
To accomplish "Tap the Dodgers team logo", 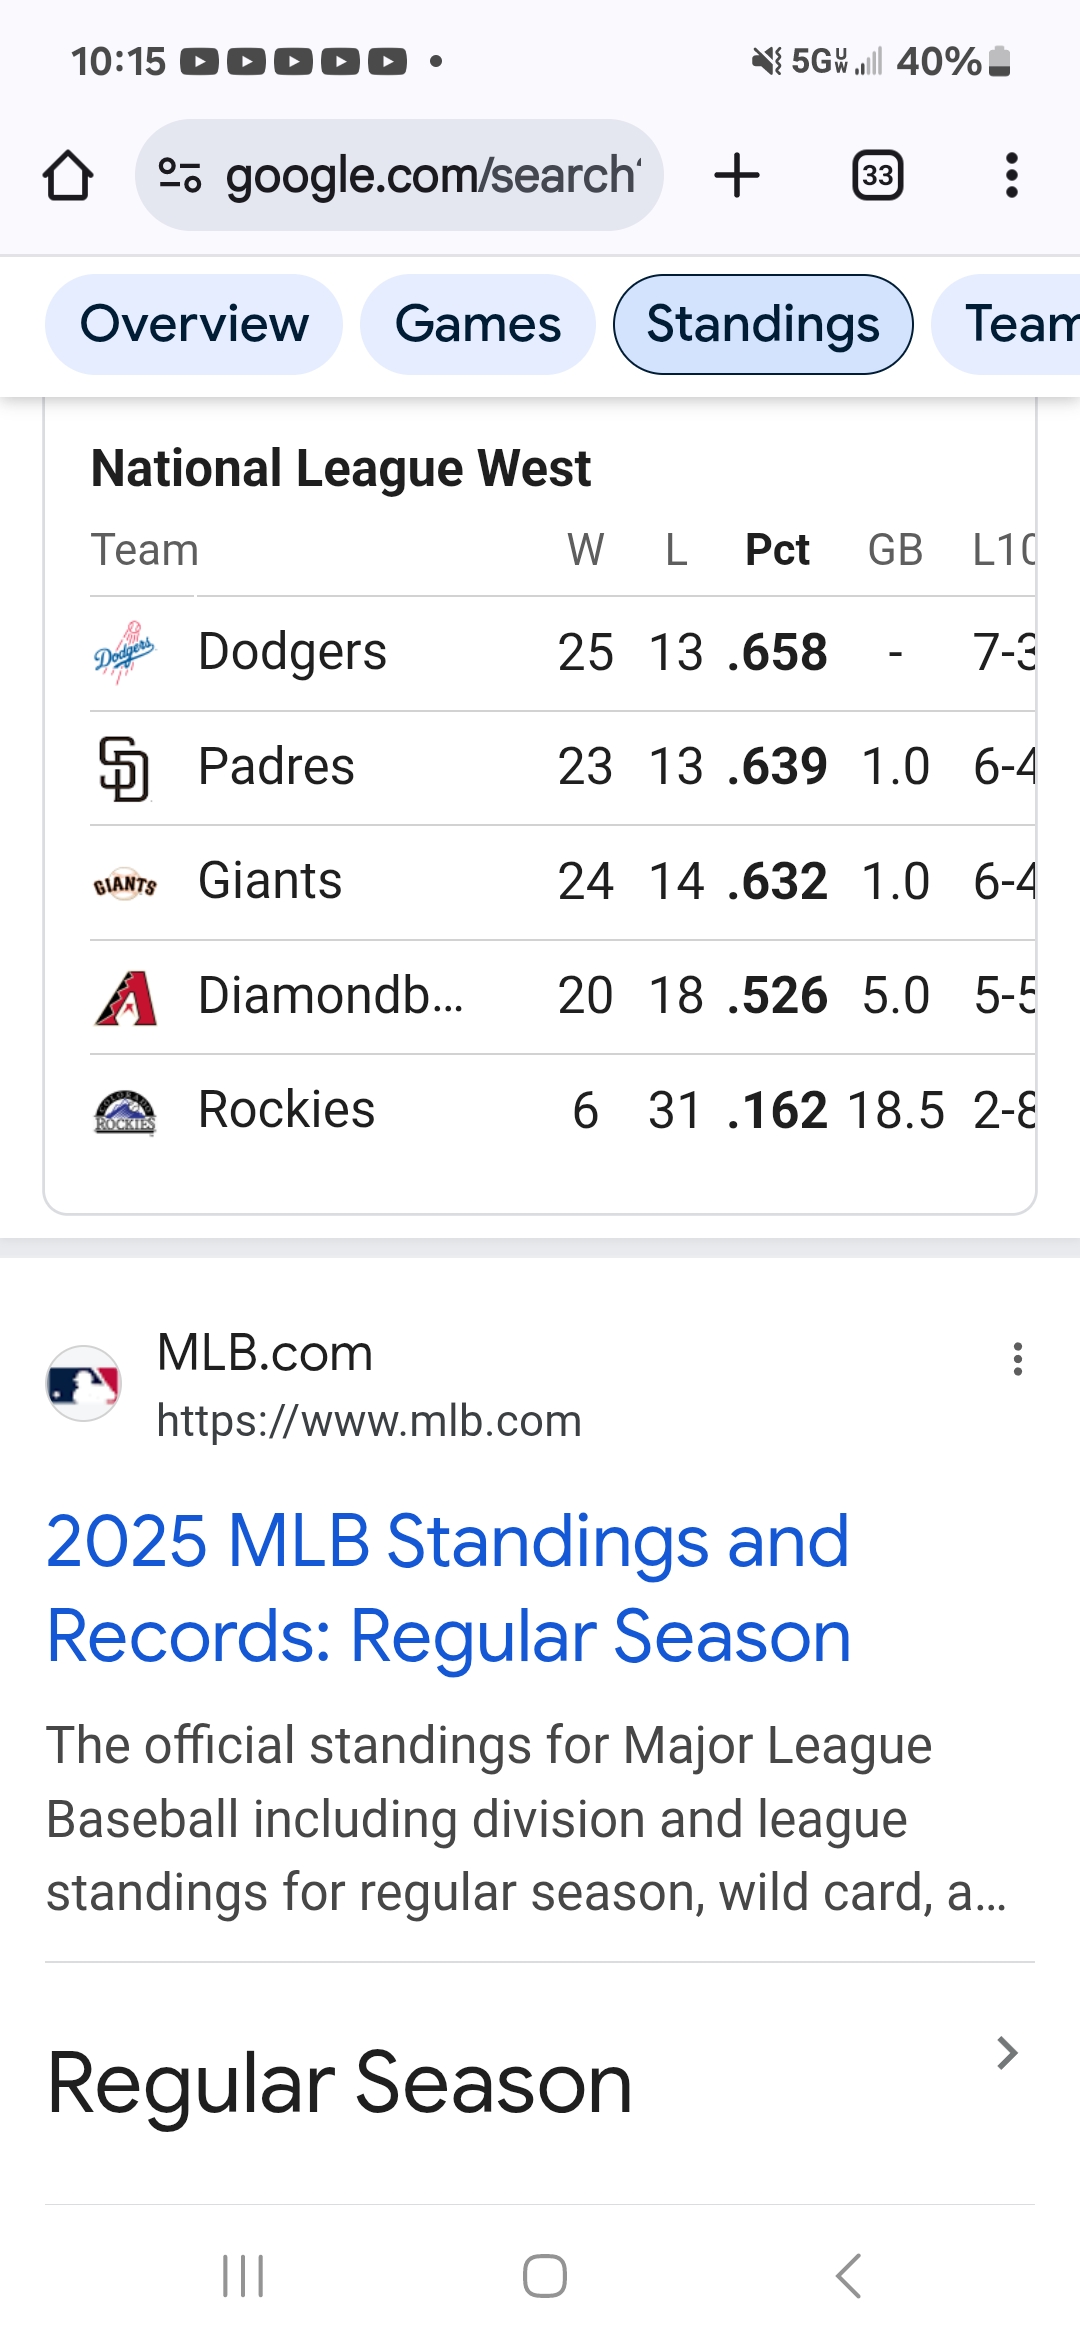I will coord(125,653).
